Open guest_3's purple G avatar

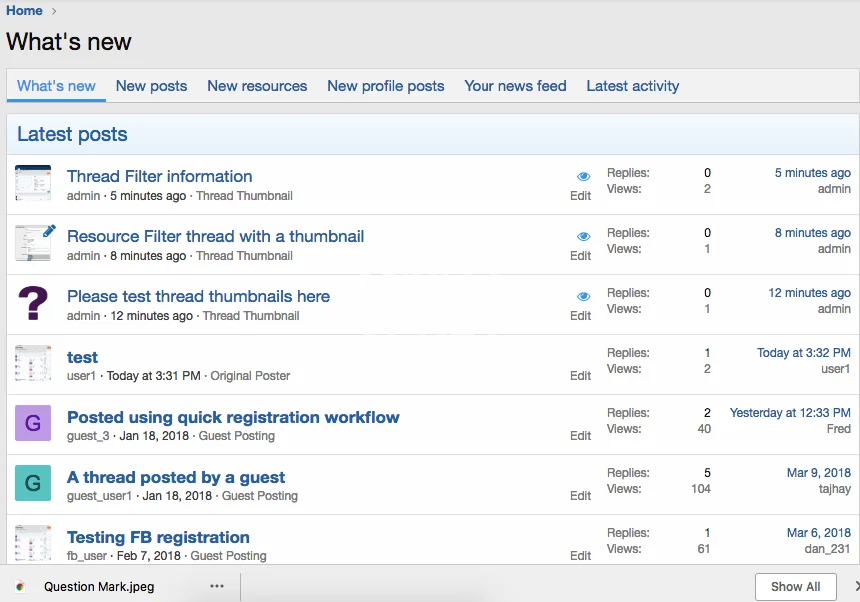pyautogui.click(x=32, y=423)
